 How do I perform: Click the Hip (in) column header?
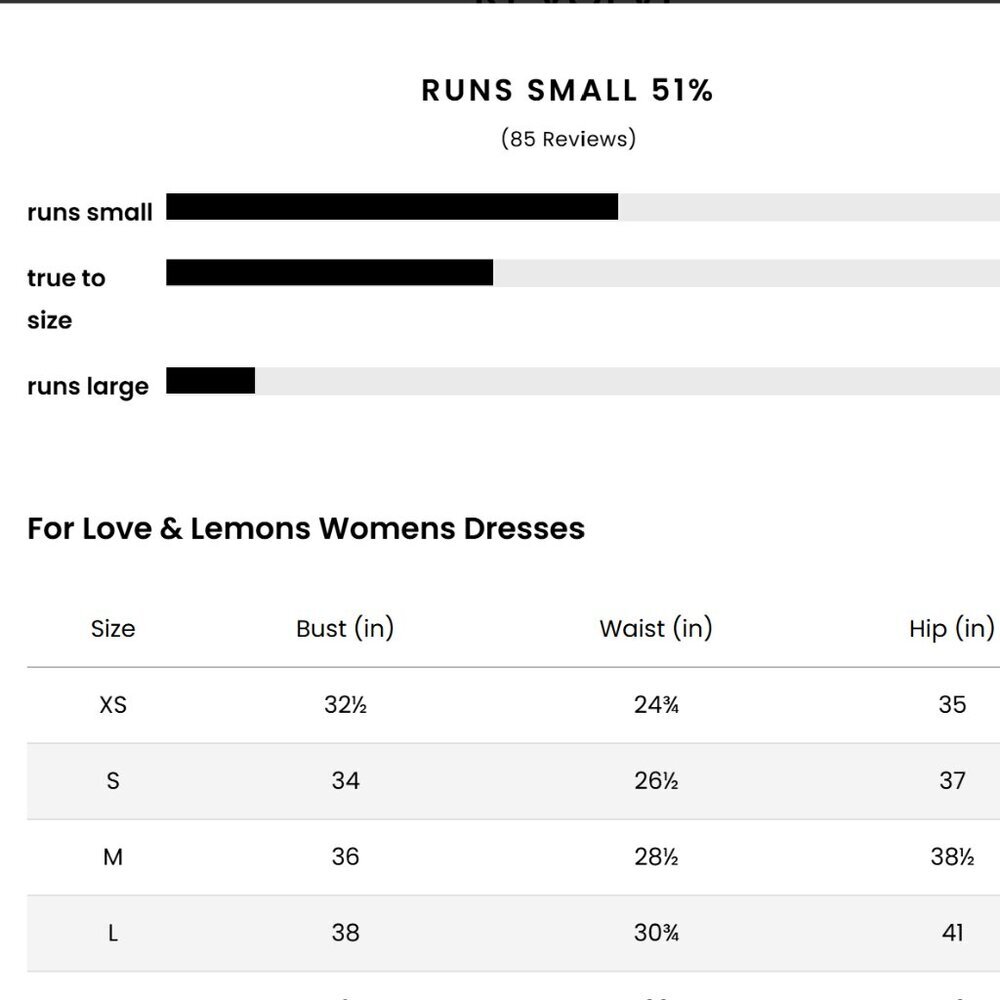click(952, 628)
